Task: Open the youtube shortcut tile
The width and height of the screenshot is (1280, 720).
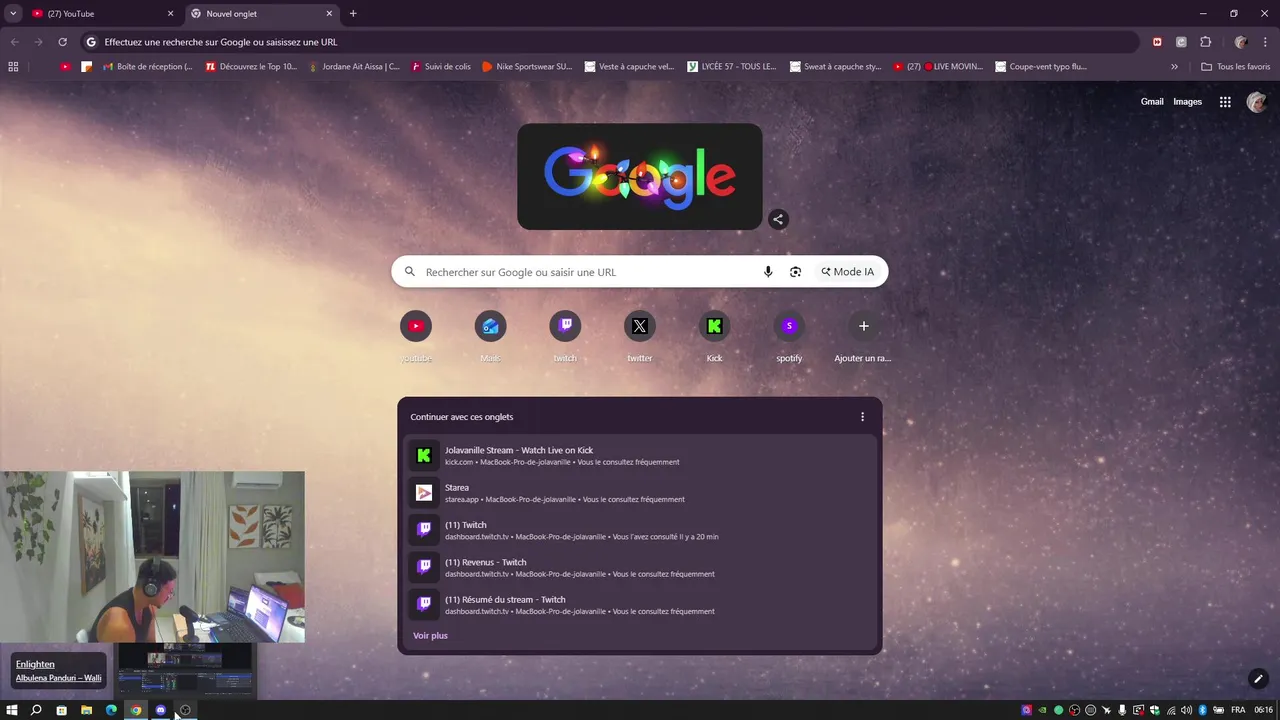Action: pyautogui.click(x=416, y=337)
